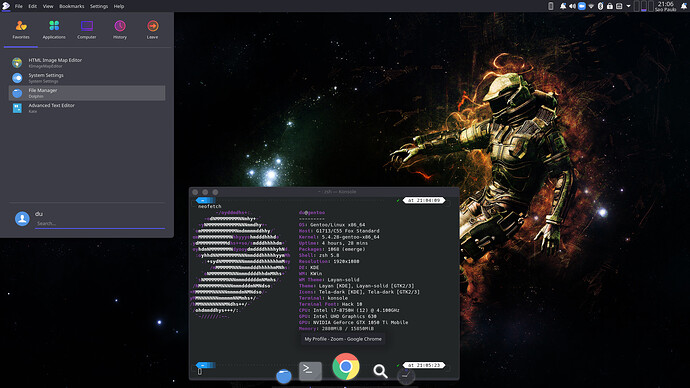This screenshot has width=690, height=388.
Task: Open the Leave tab
Action: [x=152, y=29]
